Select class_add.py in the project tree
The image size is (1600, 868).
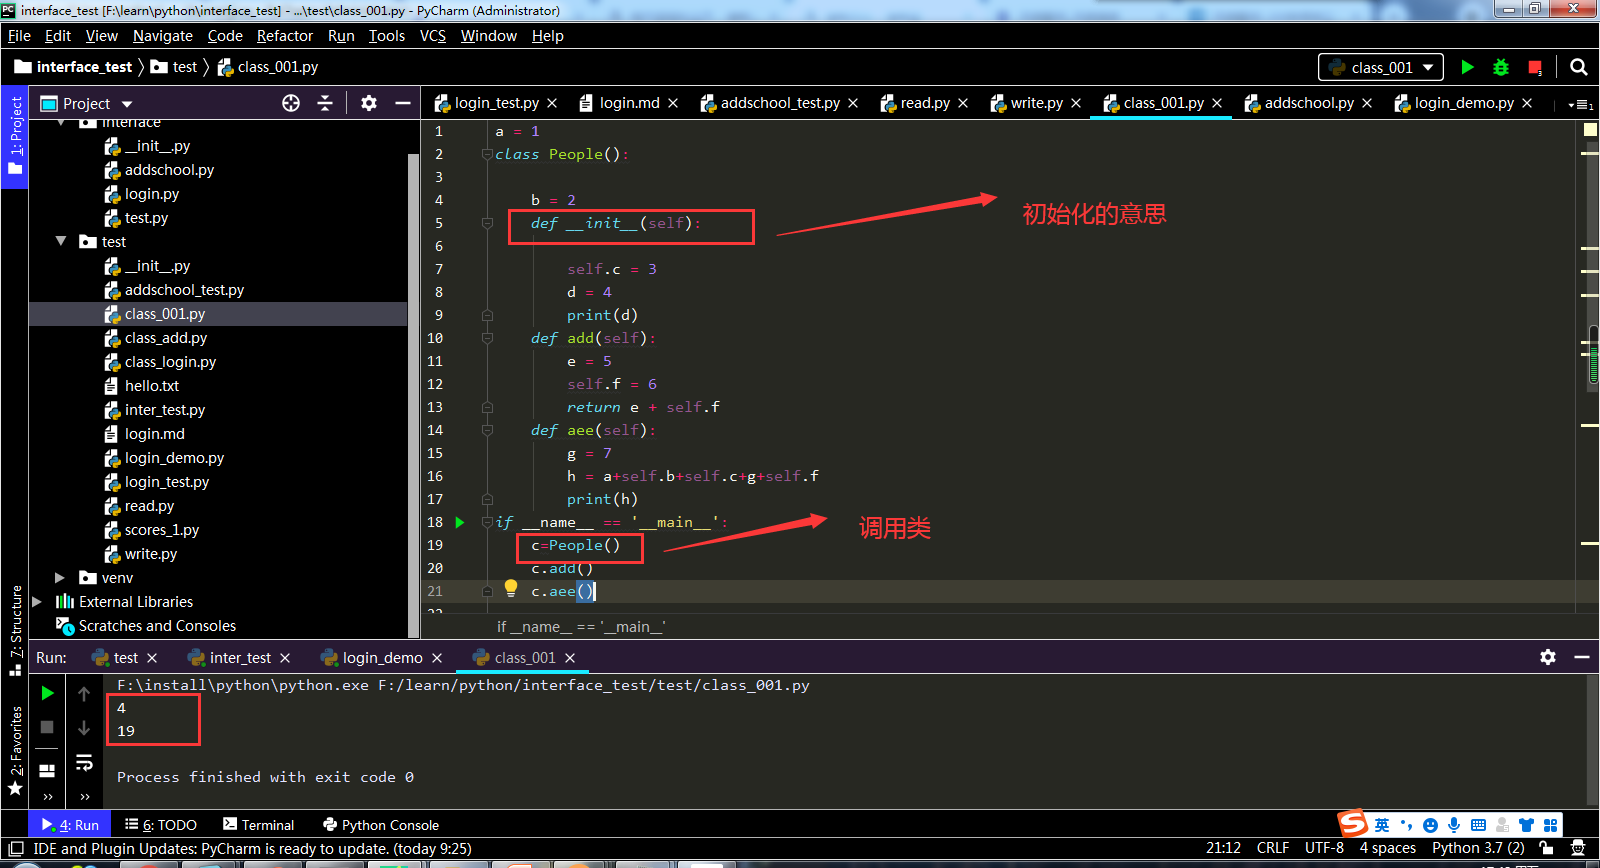pos(166,338)
